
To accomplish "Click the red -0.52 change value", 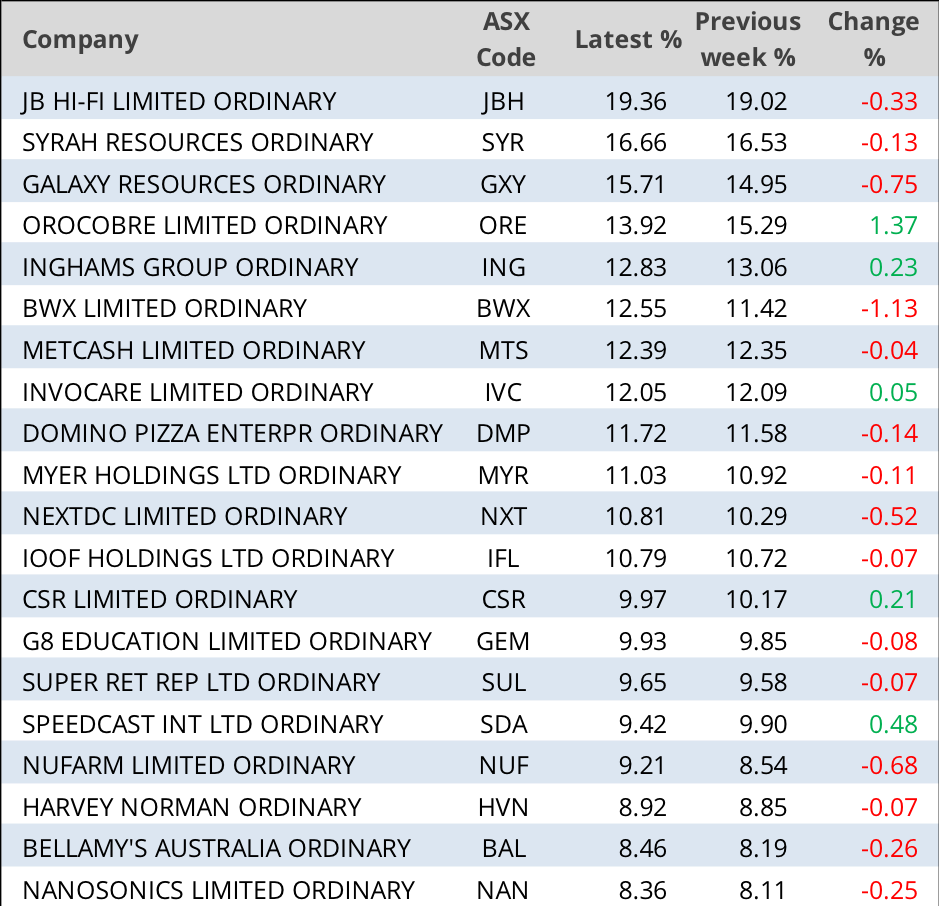I will coord(889,516).
